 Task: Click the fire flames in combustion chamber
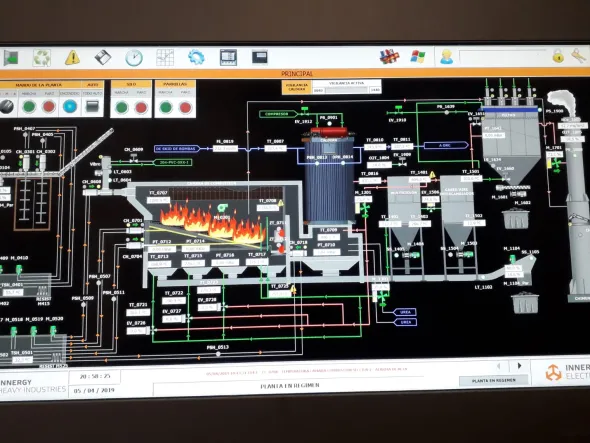(x=213, y=224)
